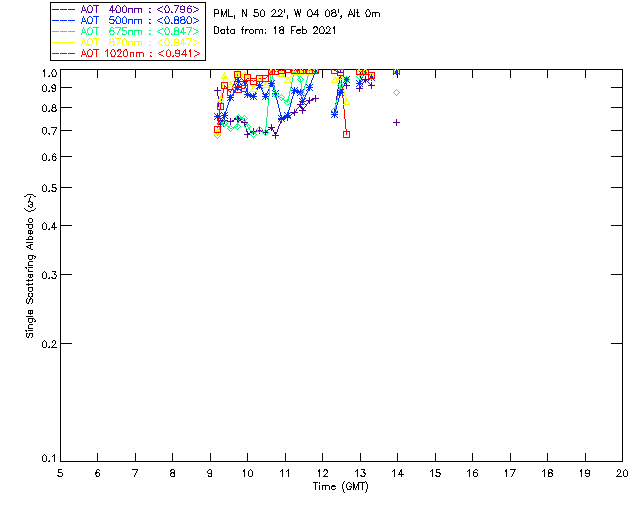
Task: Click the x-axis tick label 16
Action: tap(473, 473)
